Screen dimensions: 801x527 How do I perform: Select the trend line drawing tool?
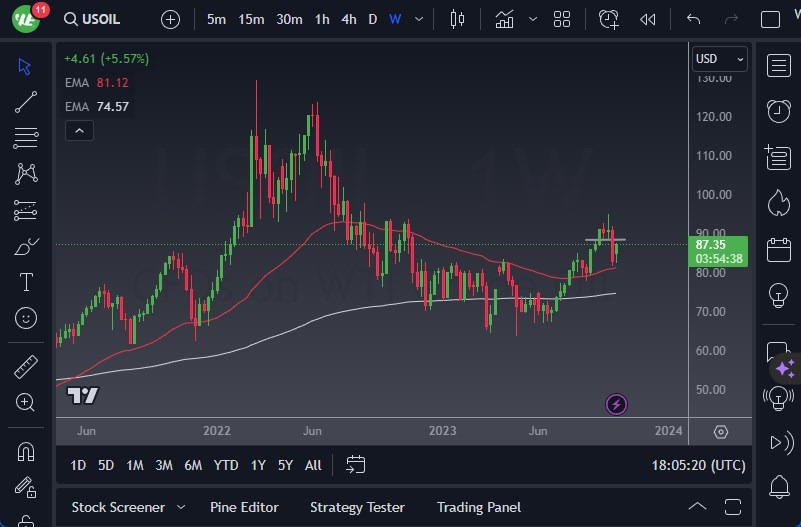click(26, 101)
